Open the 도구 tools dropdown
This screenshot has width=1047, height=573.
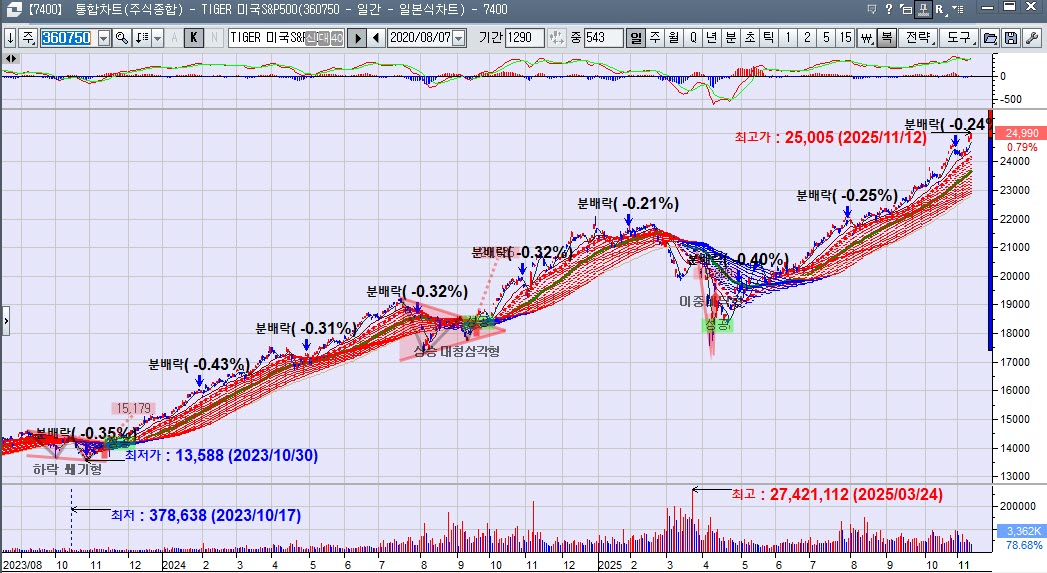pyautogui.click(x=959, y=38)
